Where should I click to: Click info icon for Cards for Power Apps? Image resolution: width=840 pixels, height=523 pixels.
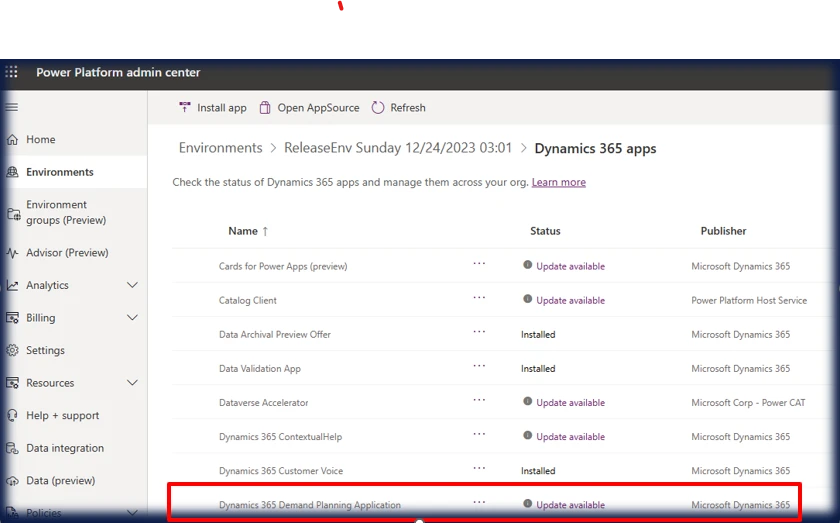coord(528,265)
